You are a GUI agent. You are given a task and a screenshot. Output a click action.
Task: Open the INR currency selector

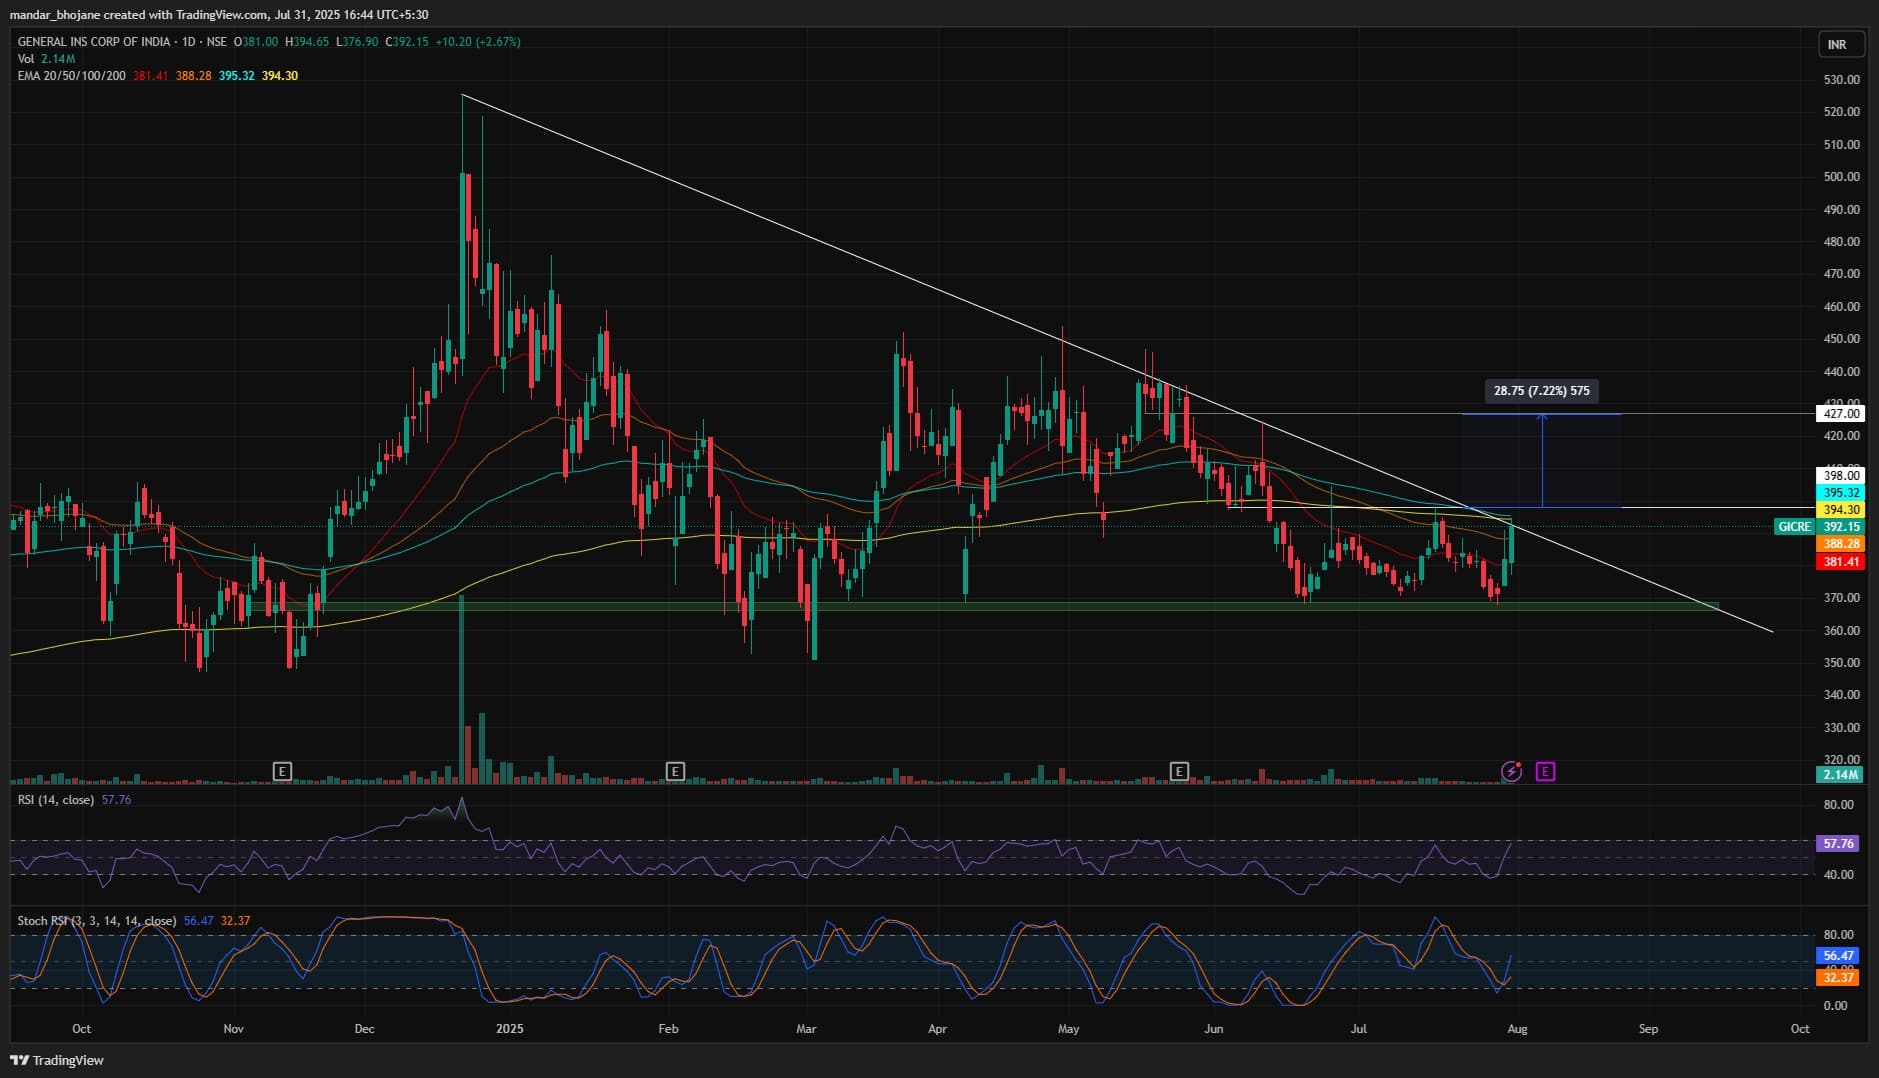[x=1837, y=45]
